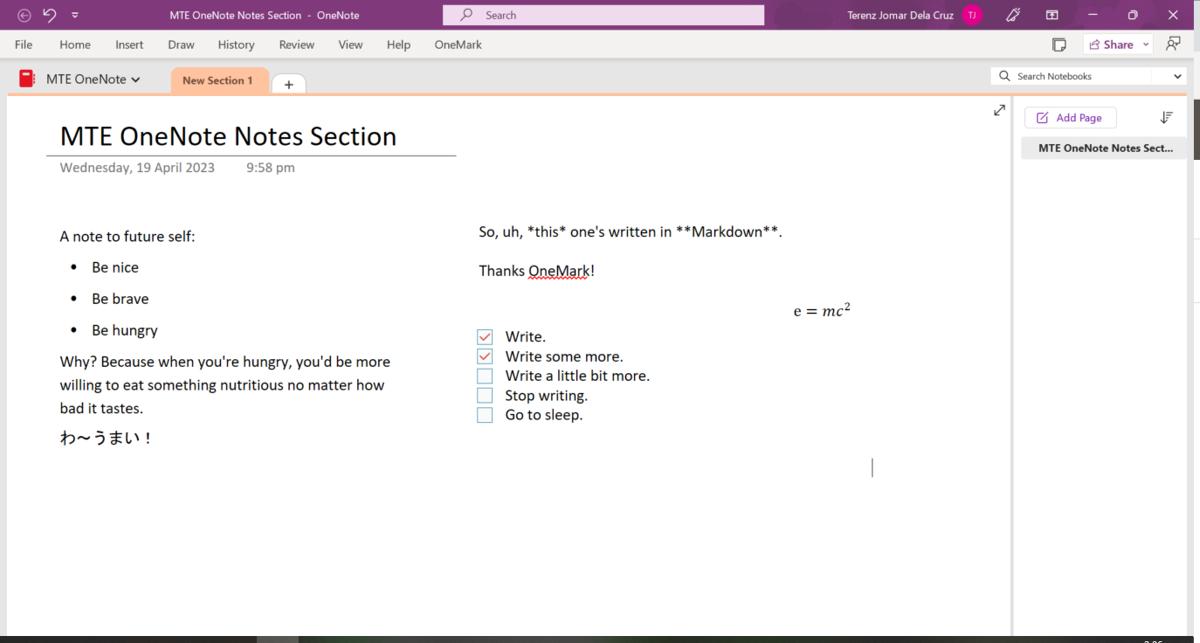Check the 'Go to sleep.' checkbox

(x=485, y=415)
